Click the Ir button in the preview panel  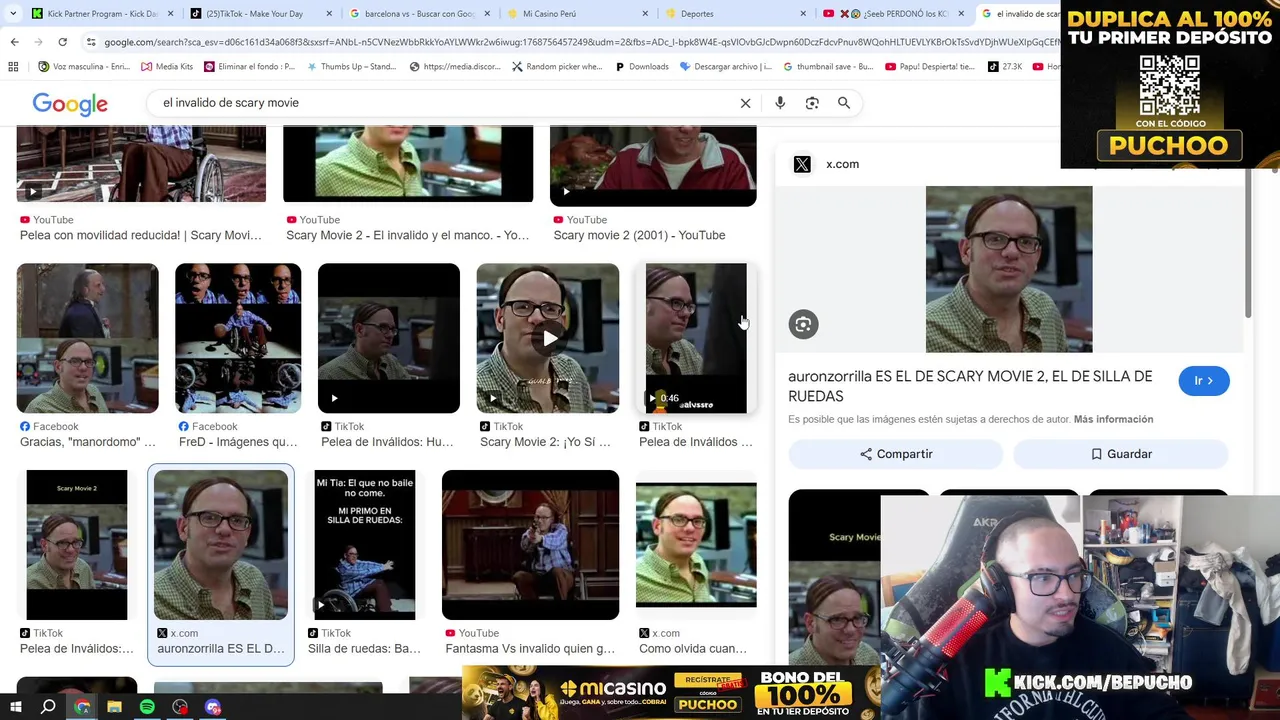click(1204, 381)
